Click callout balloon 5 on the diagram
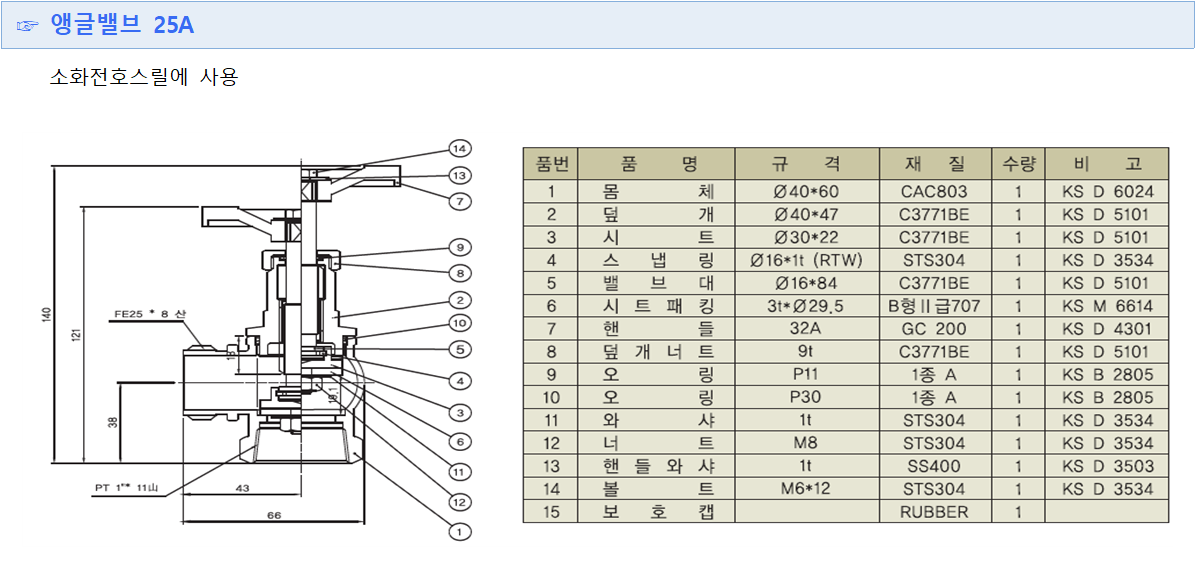The width and height of the screenshot is (1197, 582). [460, 350]
